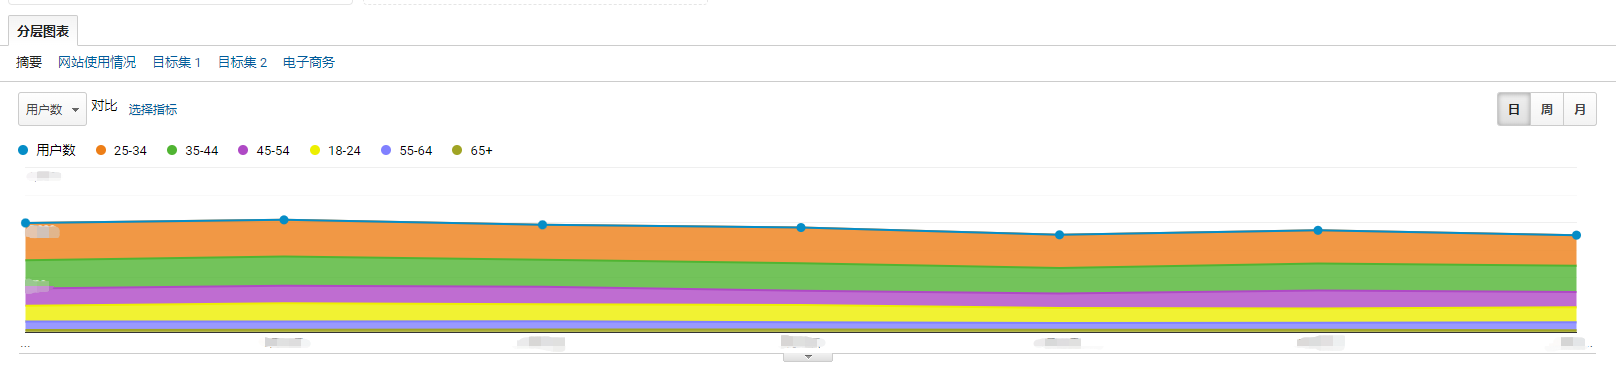The width and height of the screenshot is (1616, 388).
Task: Click the orange 25-34 area in the chart
Action: pos(800,245)
